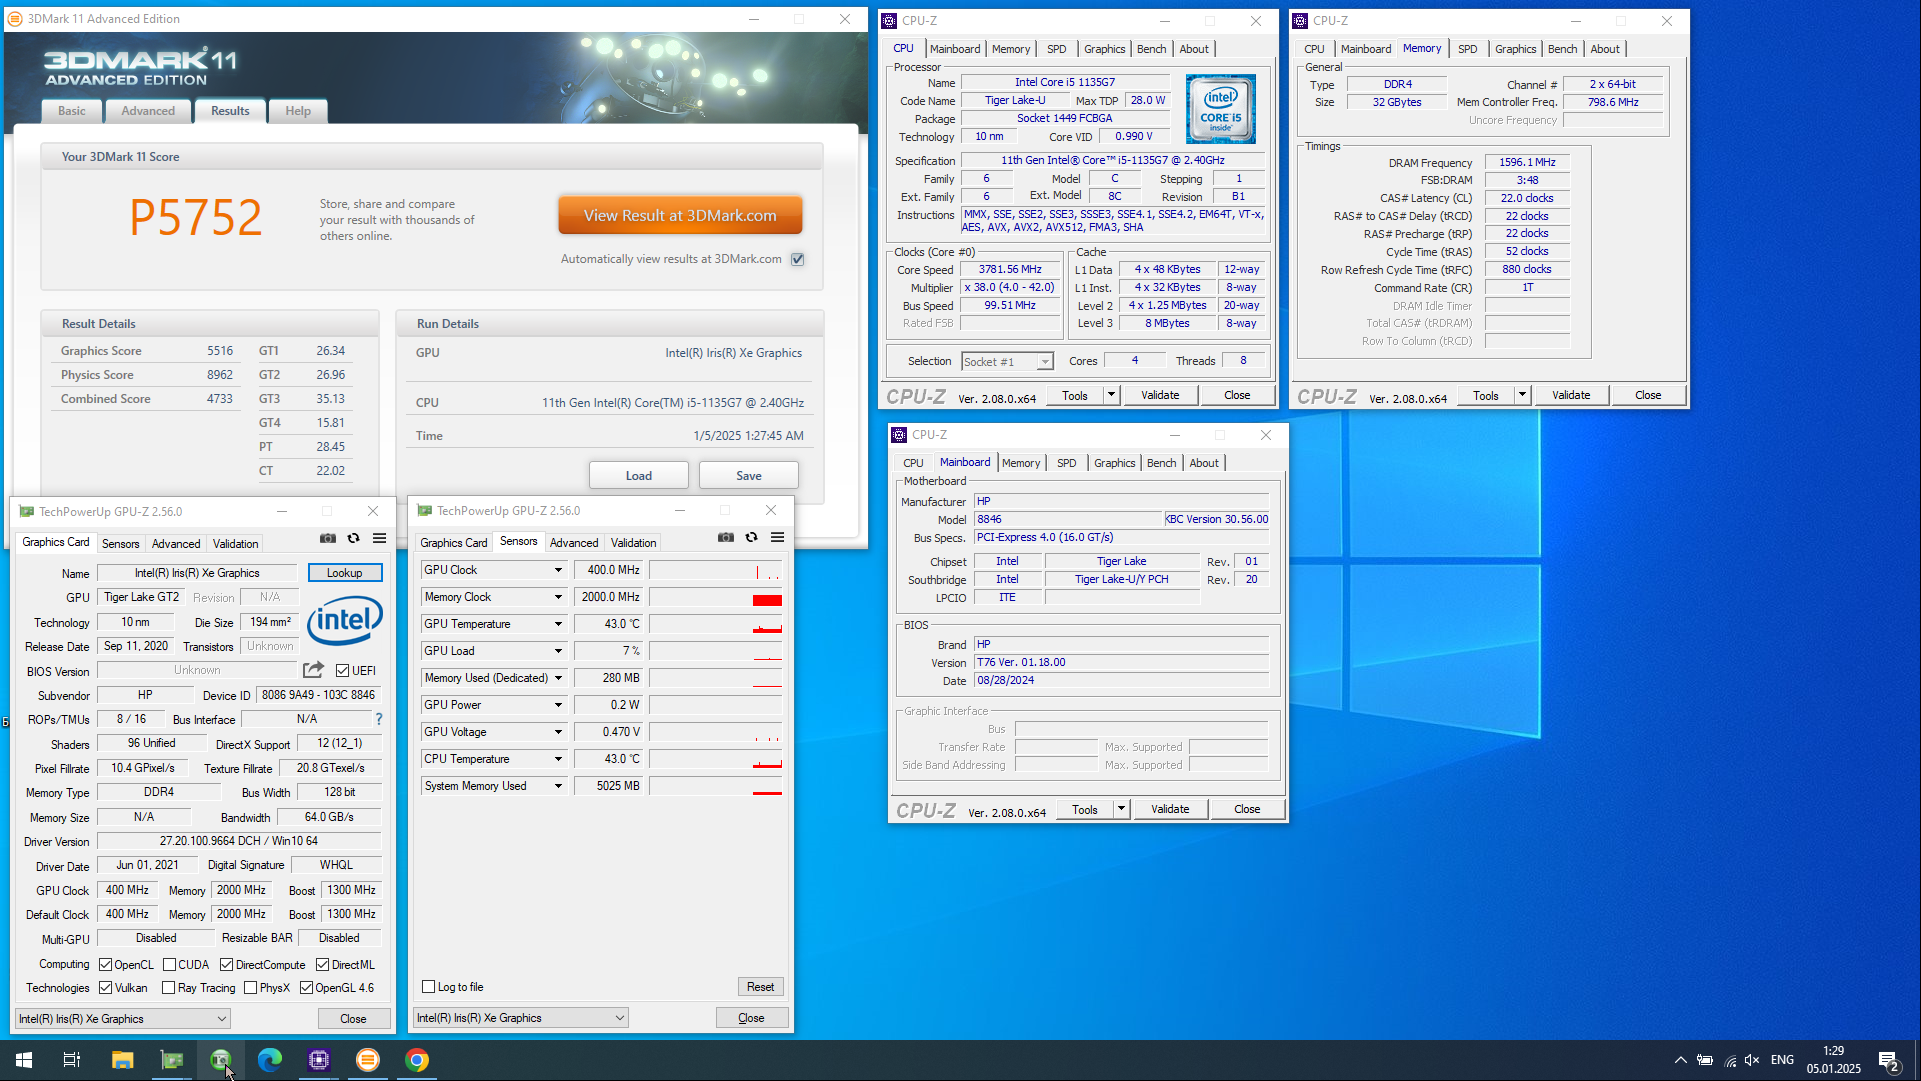Open Help tab in 3DMark 11
Viewport: 1921px width, 1081px height.
click(298, 111)
